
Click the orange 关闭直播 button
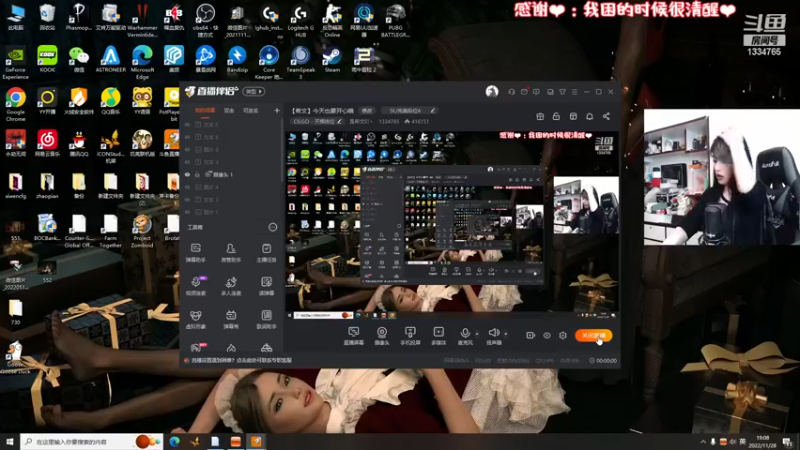click(593, 335)
